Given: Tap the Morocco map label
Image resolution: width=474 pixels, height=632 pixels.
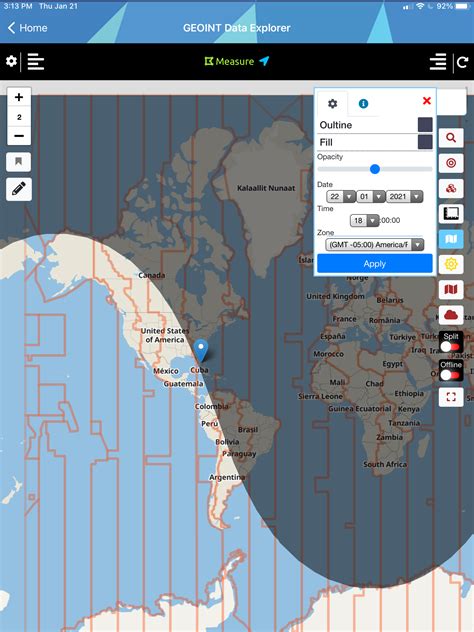Looking at the screenshot, I should (328, 354).
